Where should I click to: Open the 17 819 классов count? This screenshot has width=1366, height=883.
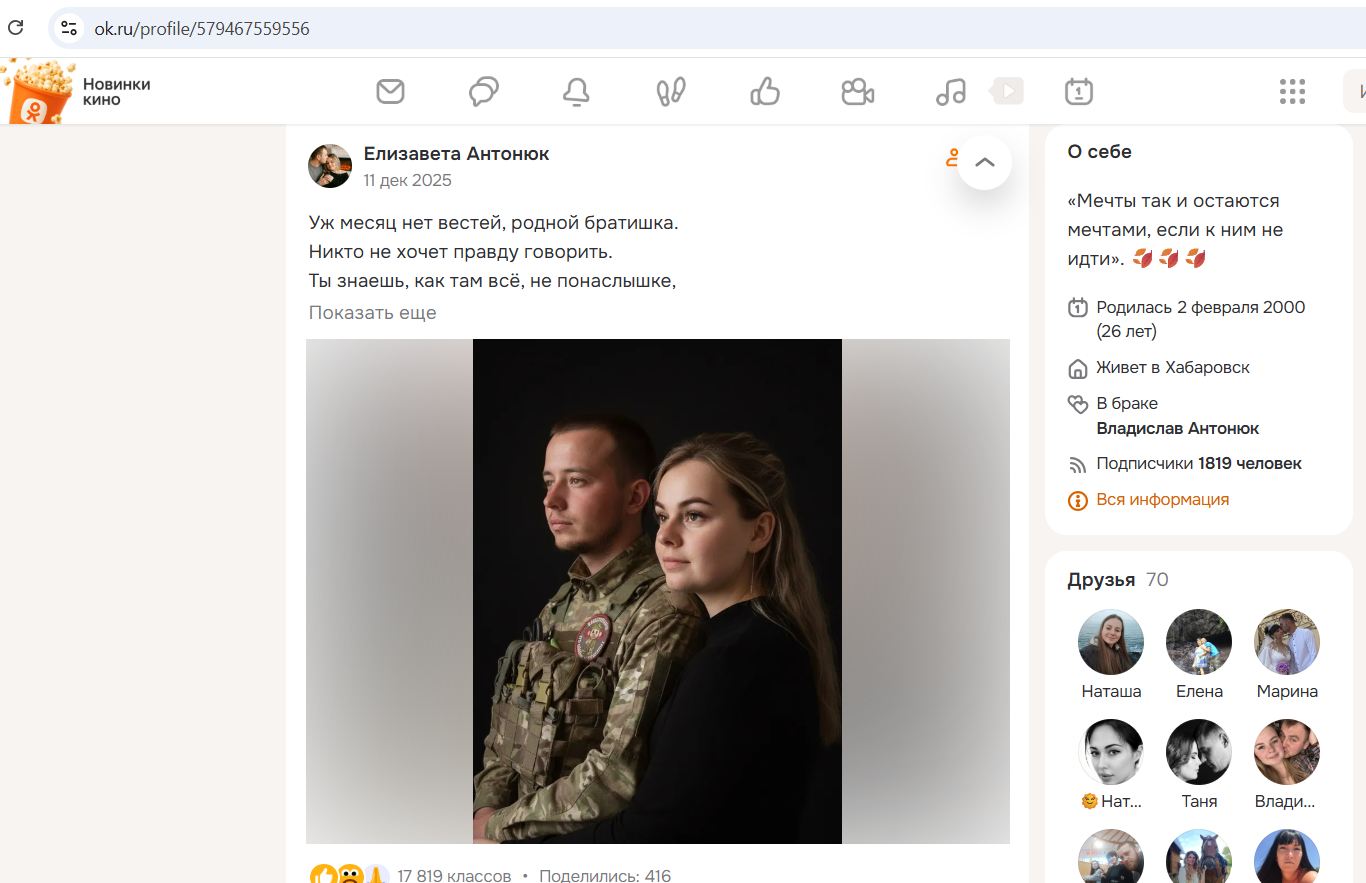[454, 876]
